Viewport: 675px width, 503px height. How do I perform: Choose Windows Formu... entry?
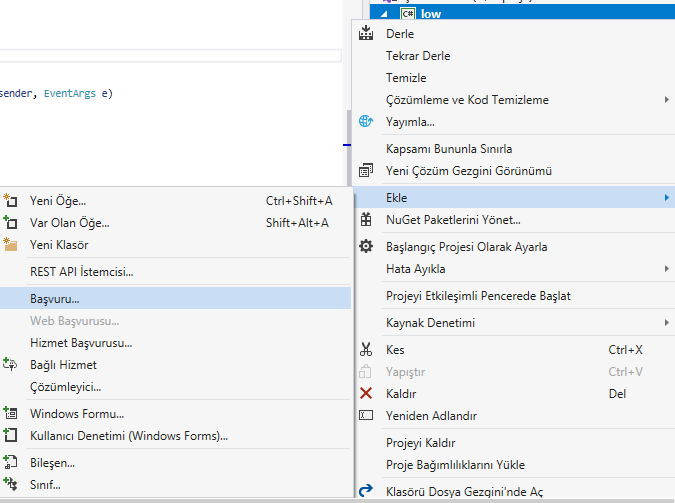click(175, 413)
